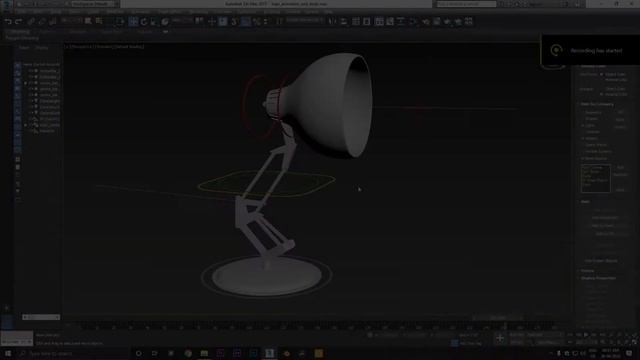Switch to the Selection ribbon tab
The image size is (640, 360).
[x=78, y=31]
